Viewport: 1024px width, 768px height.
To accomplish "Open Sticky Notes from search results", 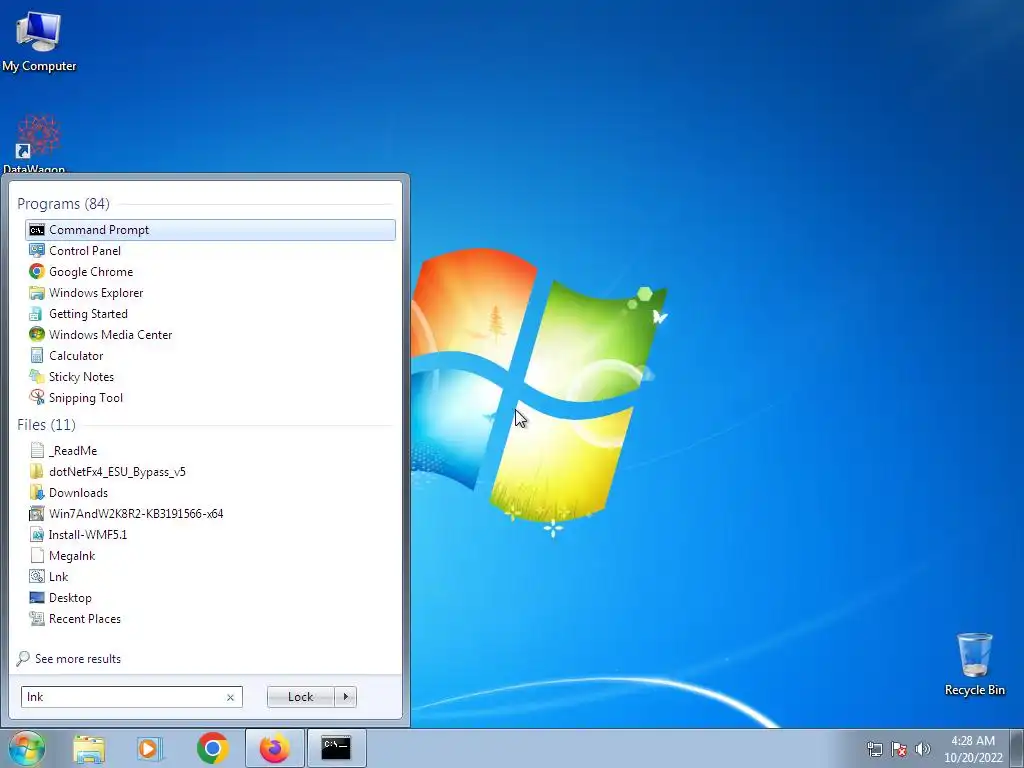I will tap(210, 377).
